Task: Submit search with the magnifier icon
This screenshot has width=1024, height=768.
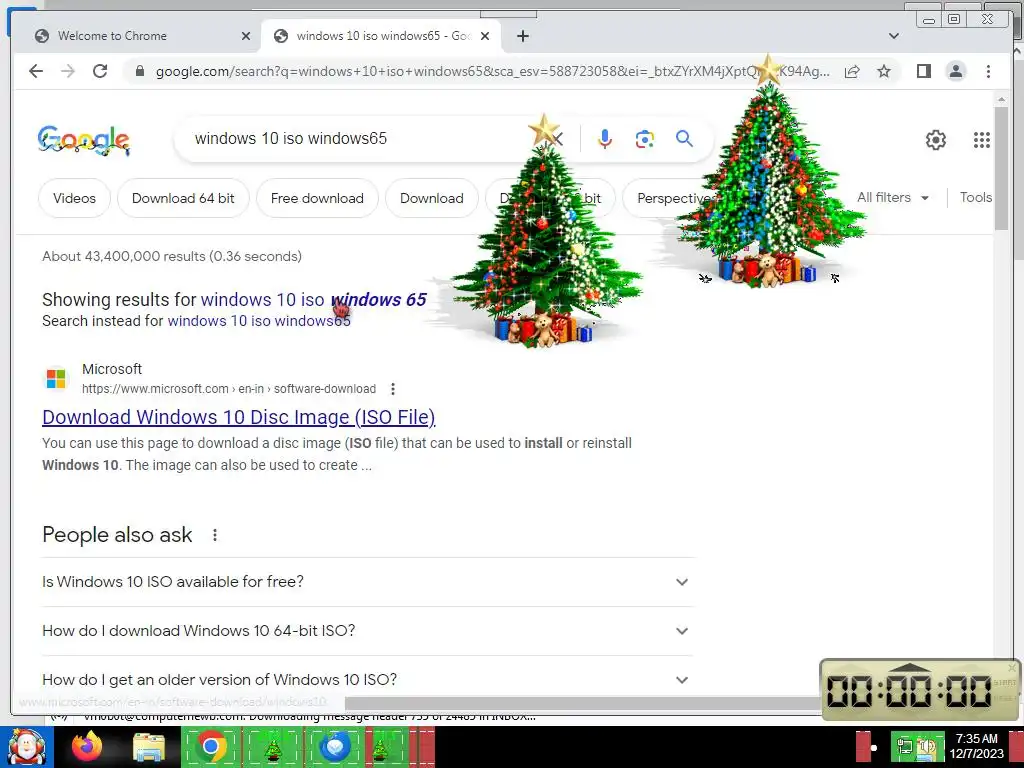Action: tap(684, 138)
